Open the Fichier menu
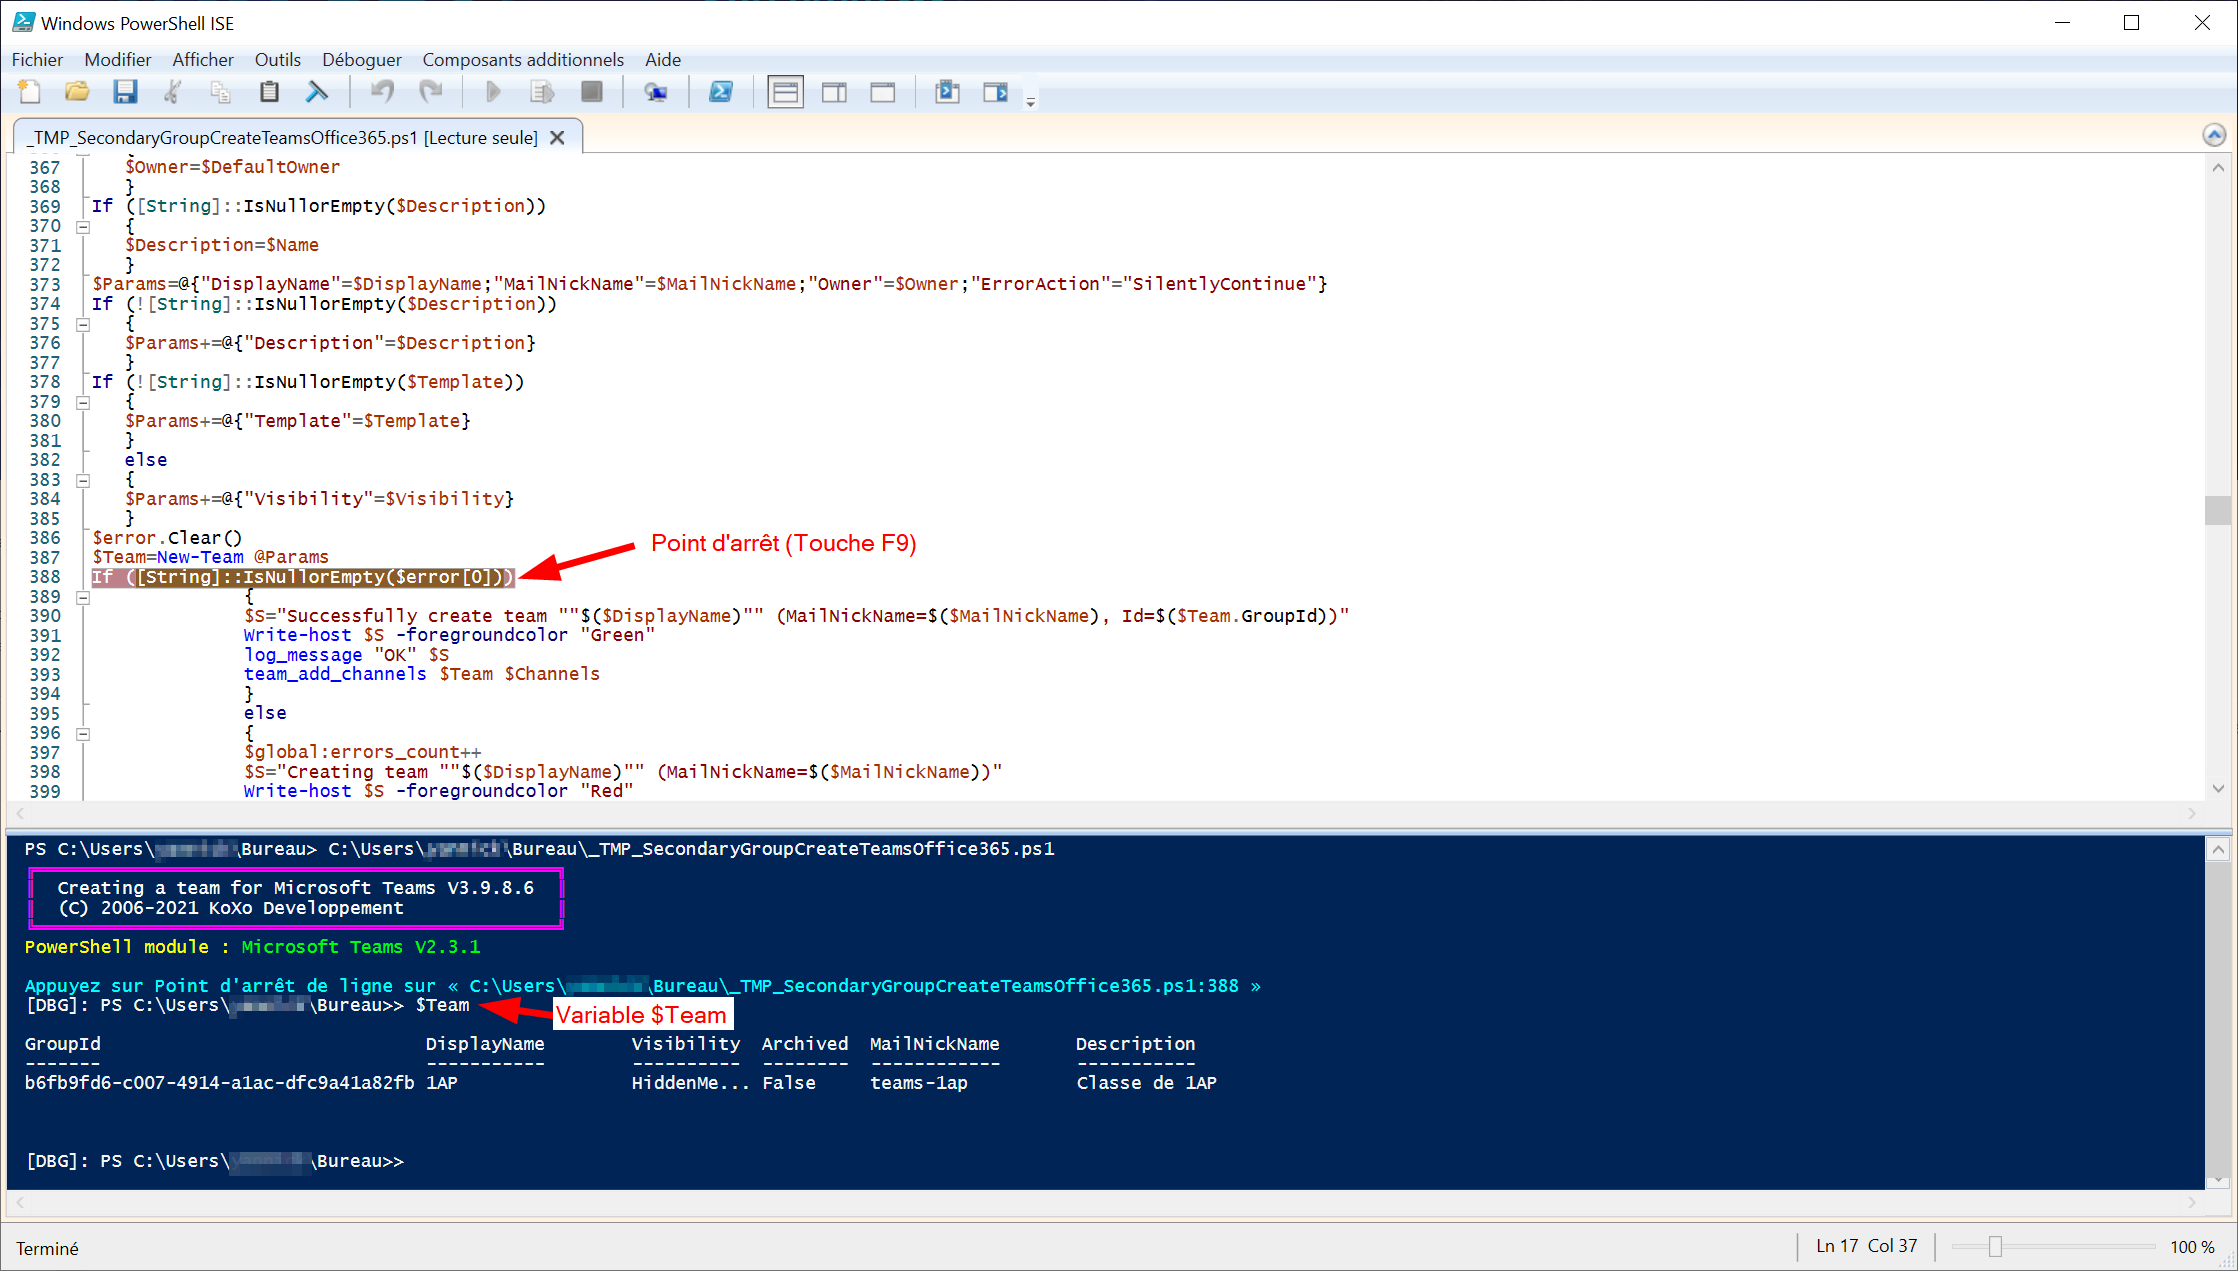 coord(37,59)
